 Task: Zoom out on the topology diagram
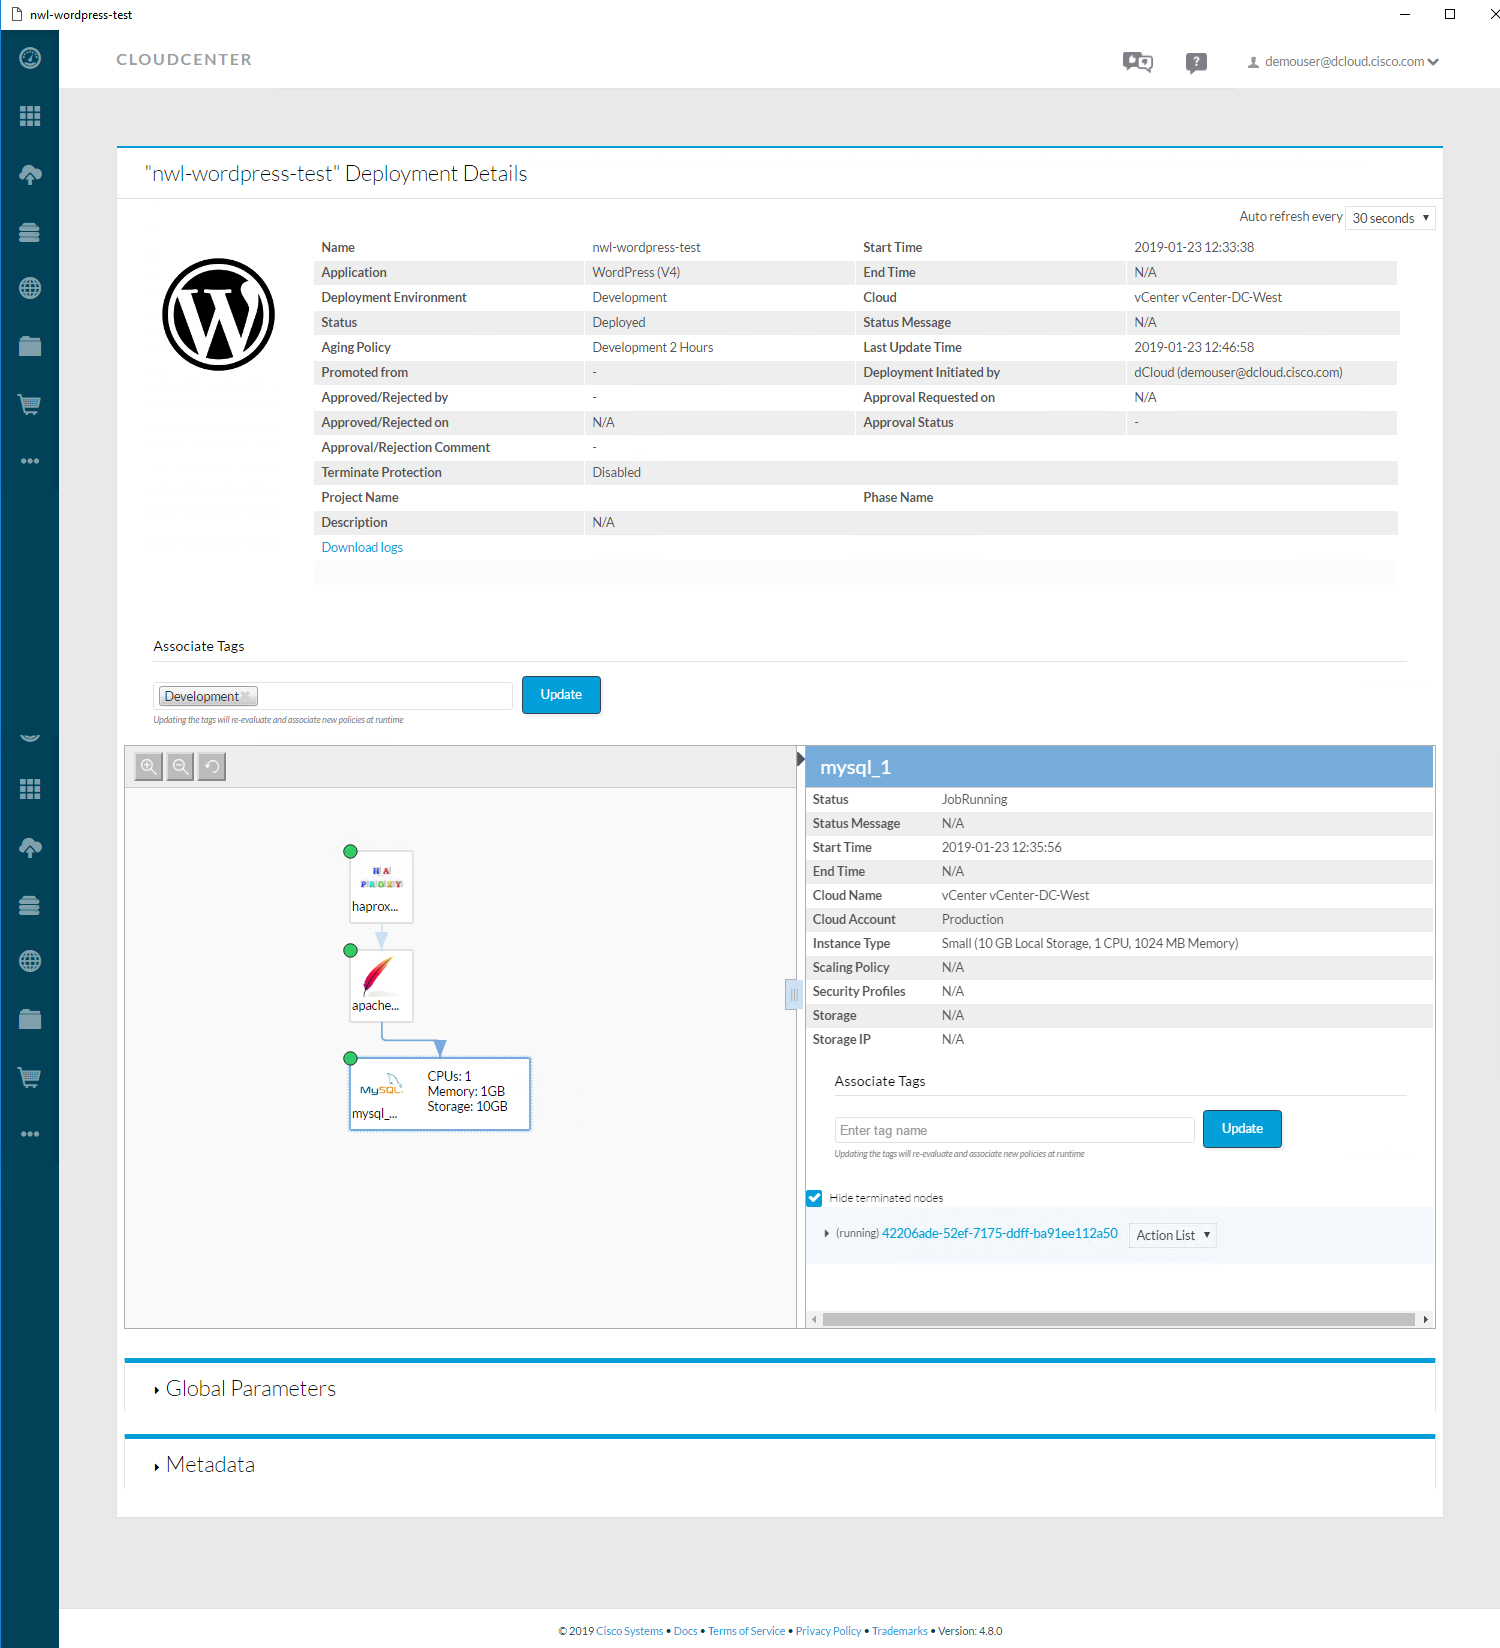click(x=181, y=767)
